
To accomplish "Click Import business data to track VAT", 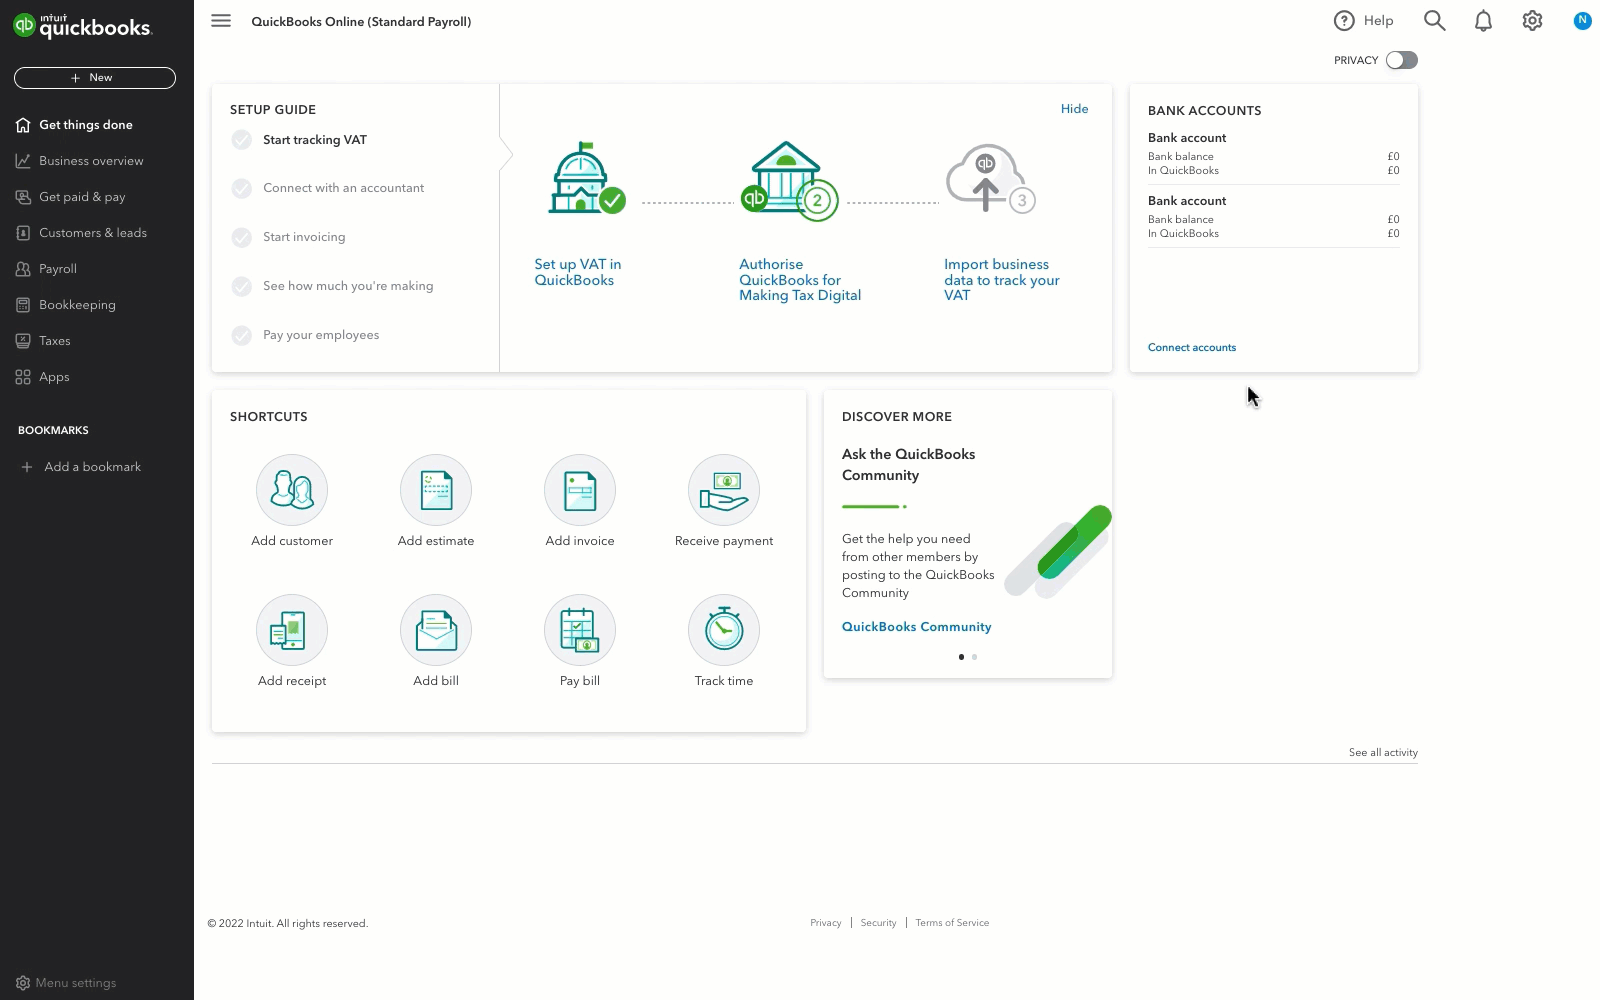I will (x=1002, y=280).
